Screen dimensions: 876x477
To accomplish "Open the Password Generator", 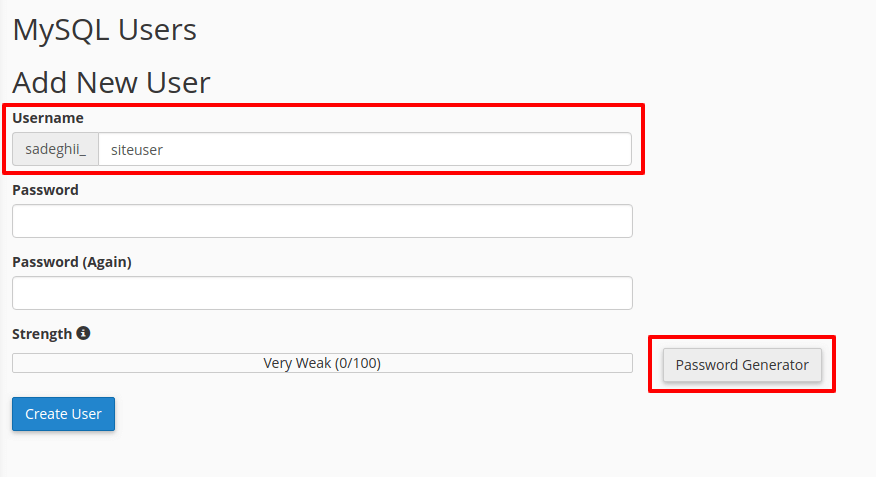I will [742, 365].
